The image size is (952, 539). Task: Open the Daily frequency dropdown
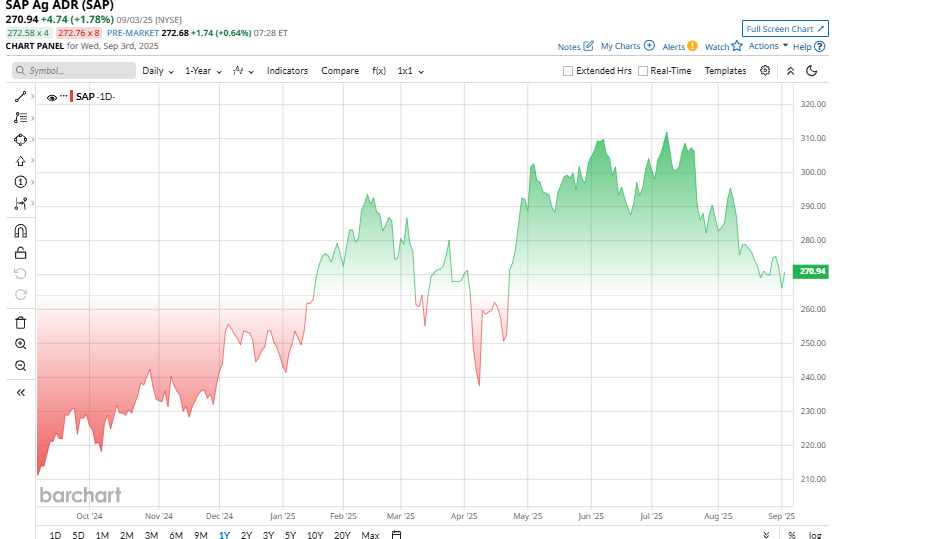158,71
